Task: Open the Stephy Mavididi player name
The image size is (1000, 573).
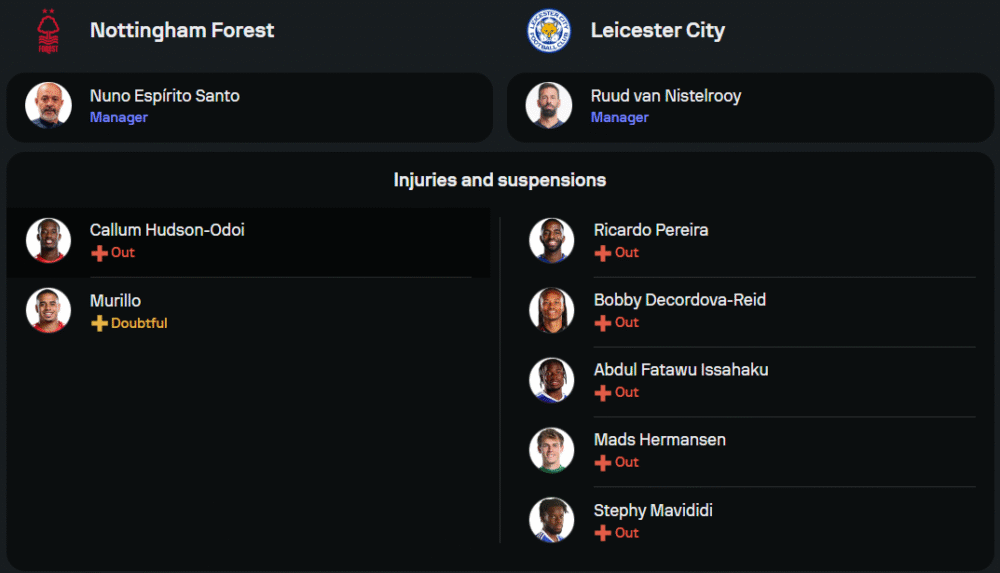Action: point(653,511)
